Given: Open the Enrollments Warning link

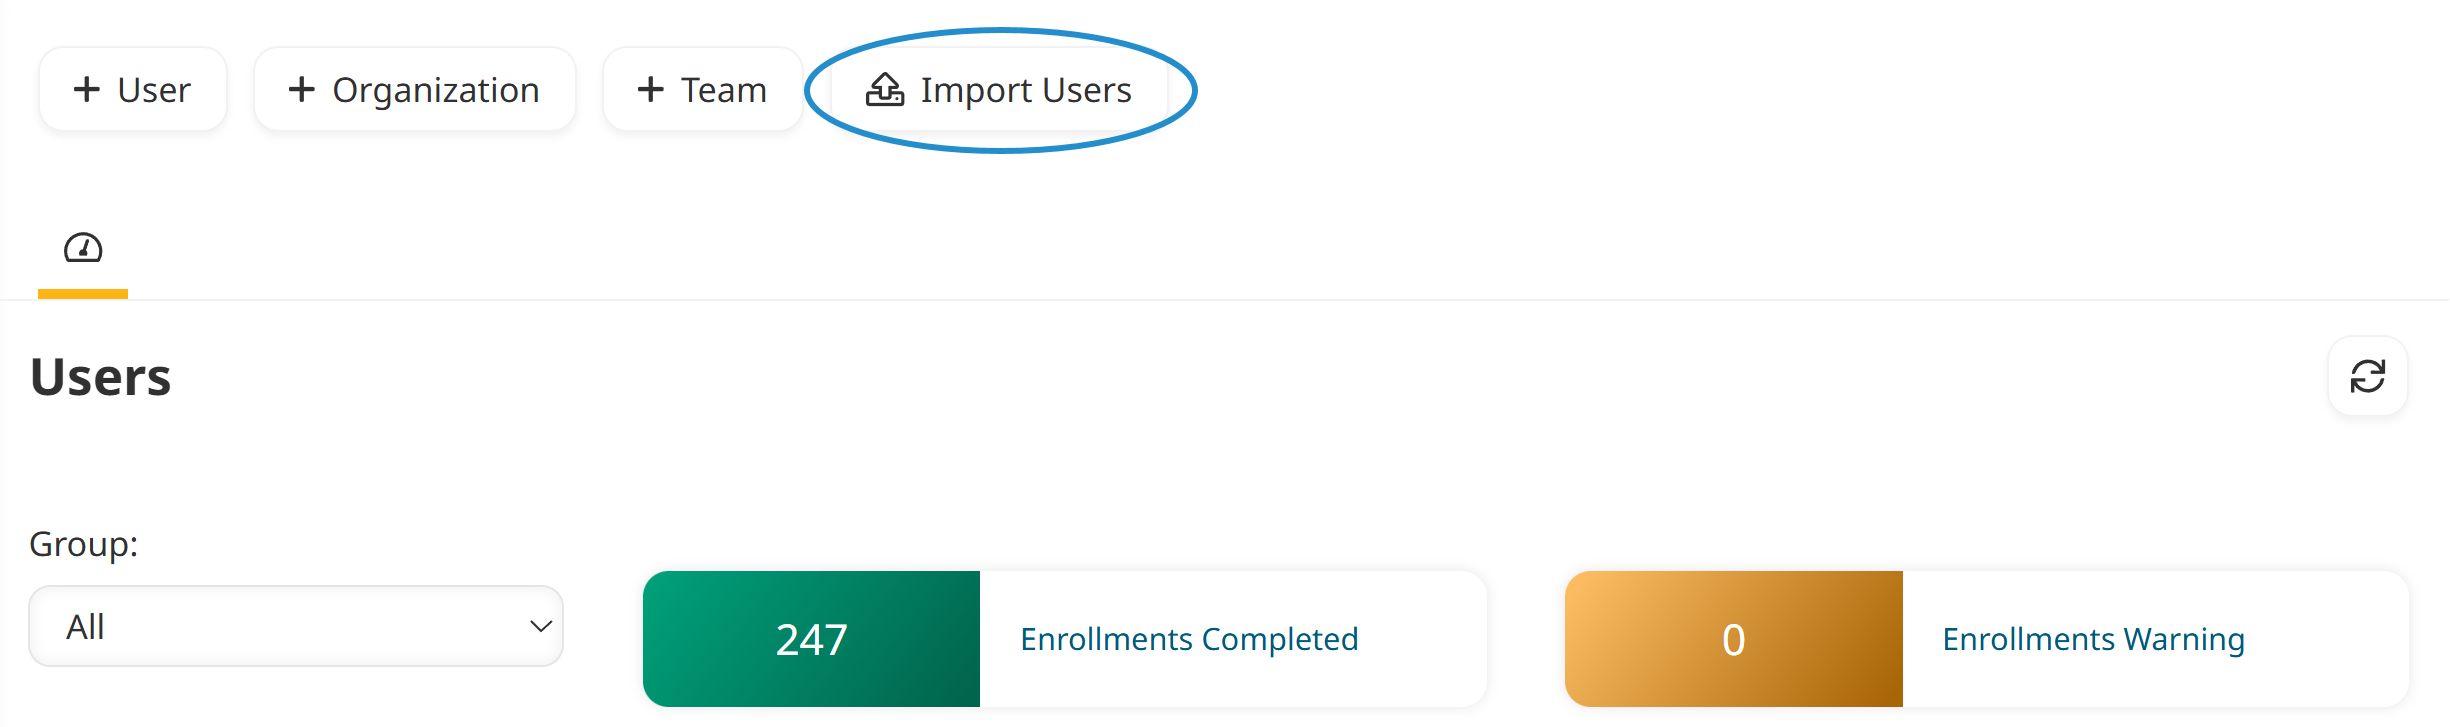Looking at the screenshot, I should pyautogui.click(x=2093, y=639).
